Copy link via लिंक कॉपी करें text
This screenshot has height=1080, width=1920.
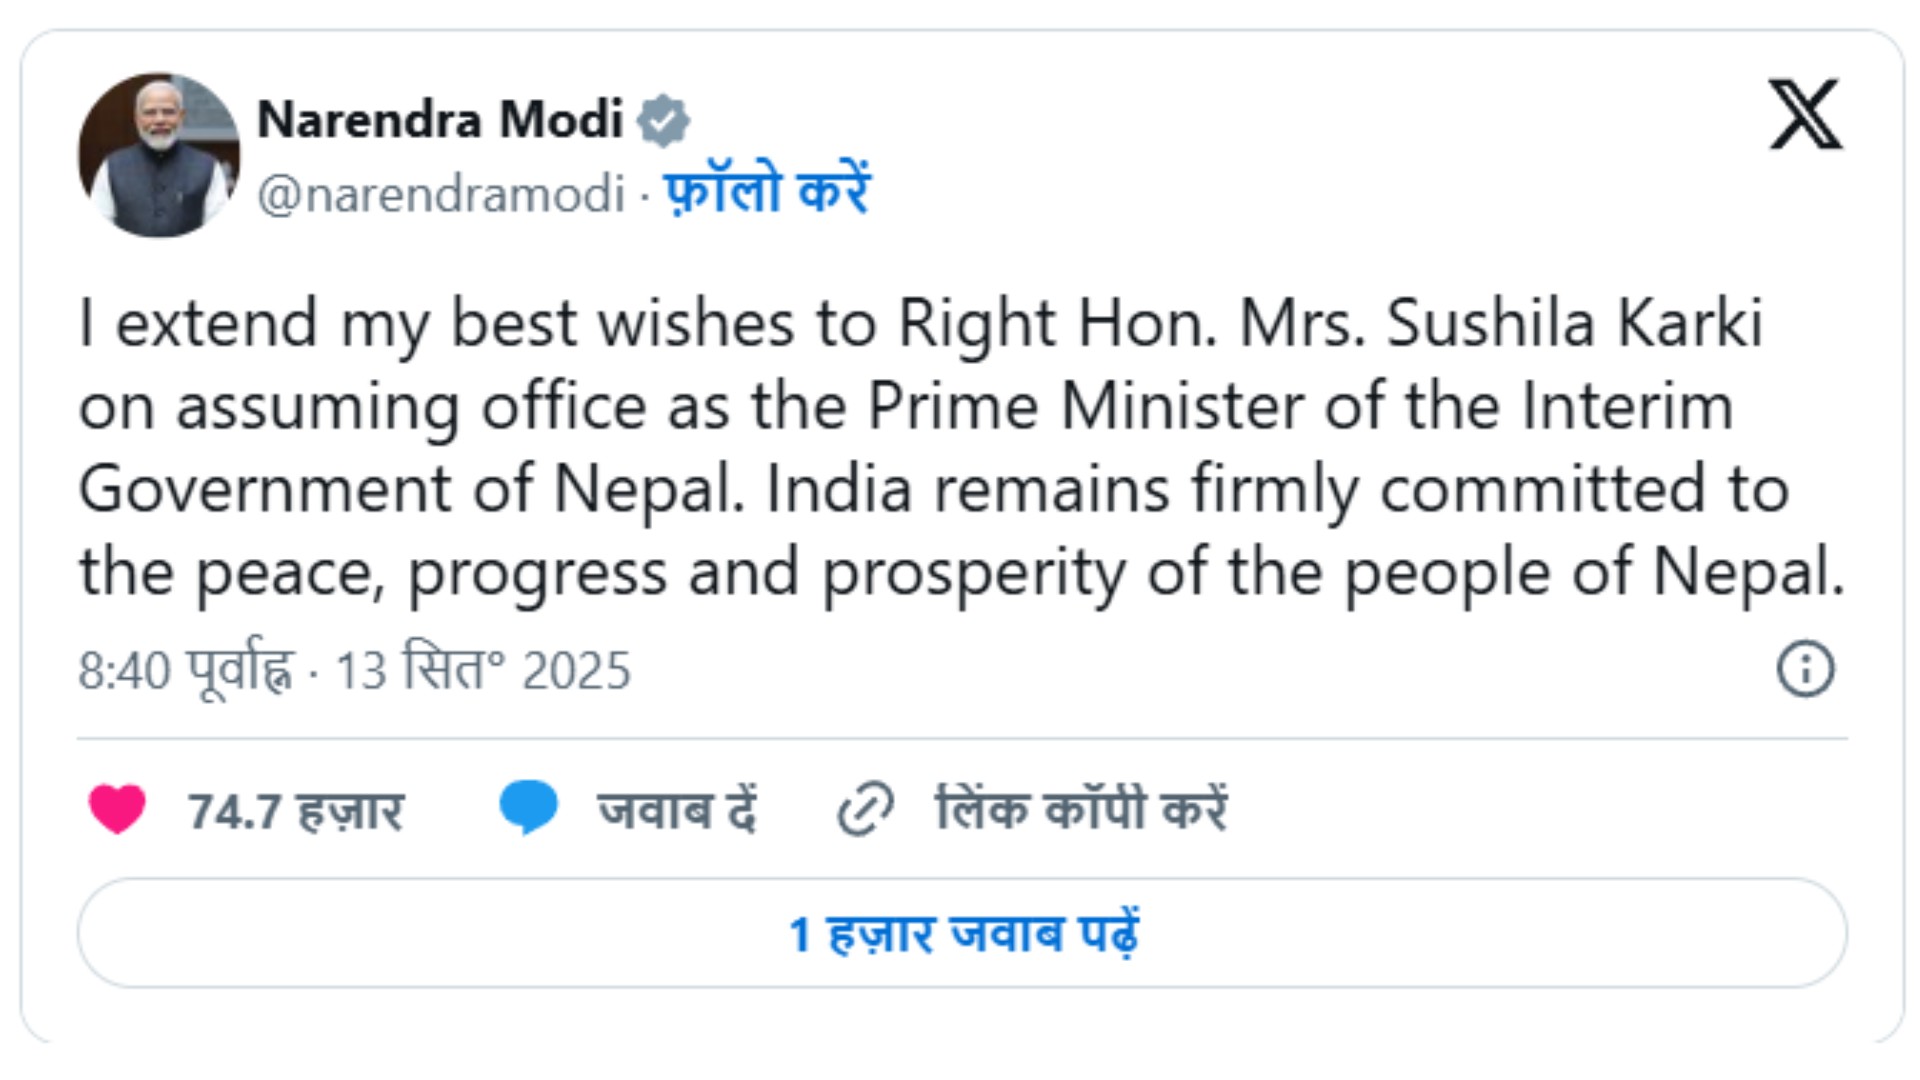pyautogui.click(x=1081, y=809)
